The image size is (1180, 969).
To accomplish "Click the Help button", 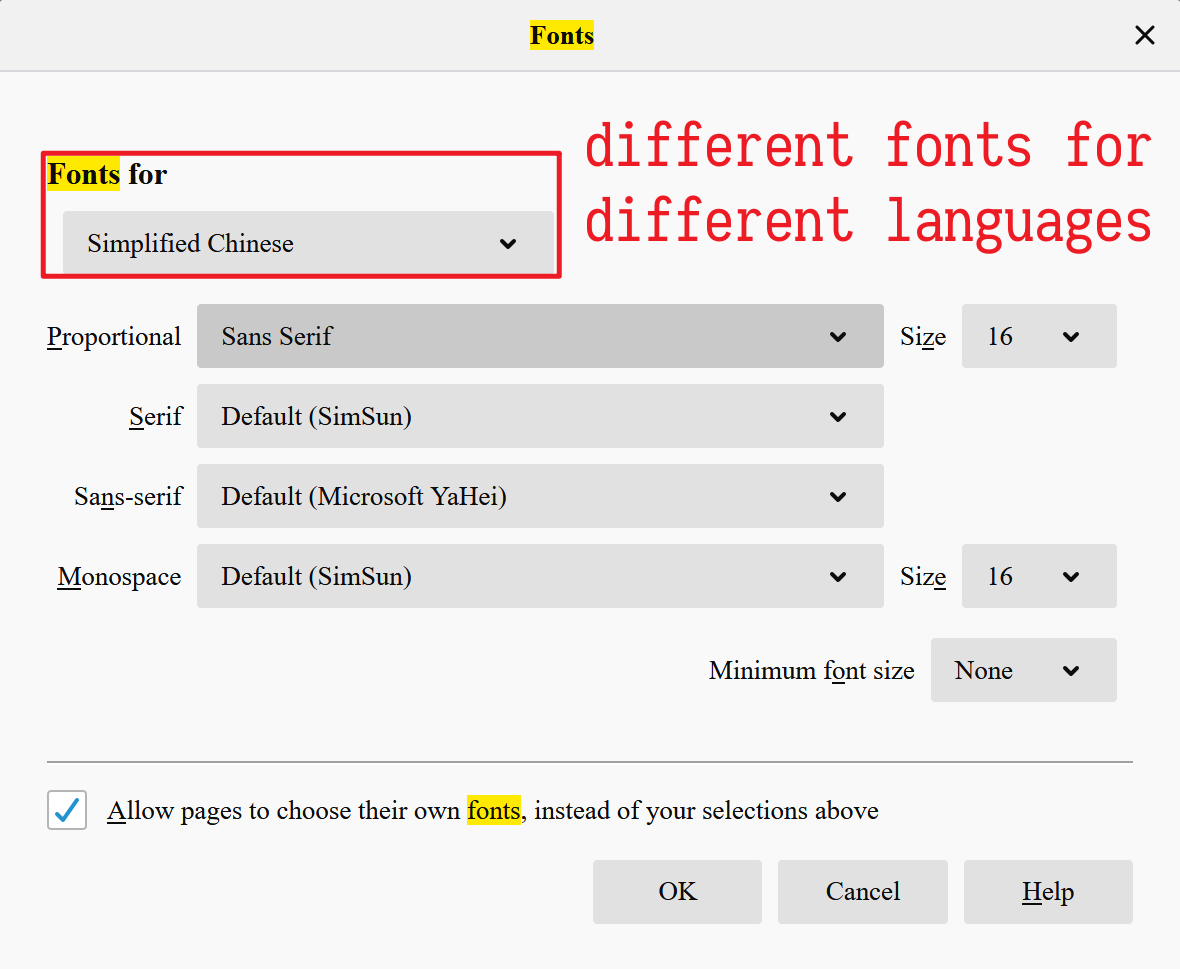I will point(1048,892).
